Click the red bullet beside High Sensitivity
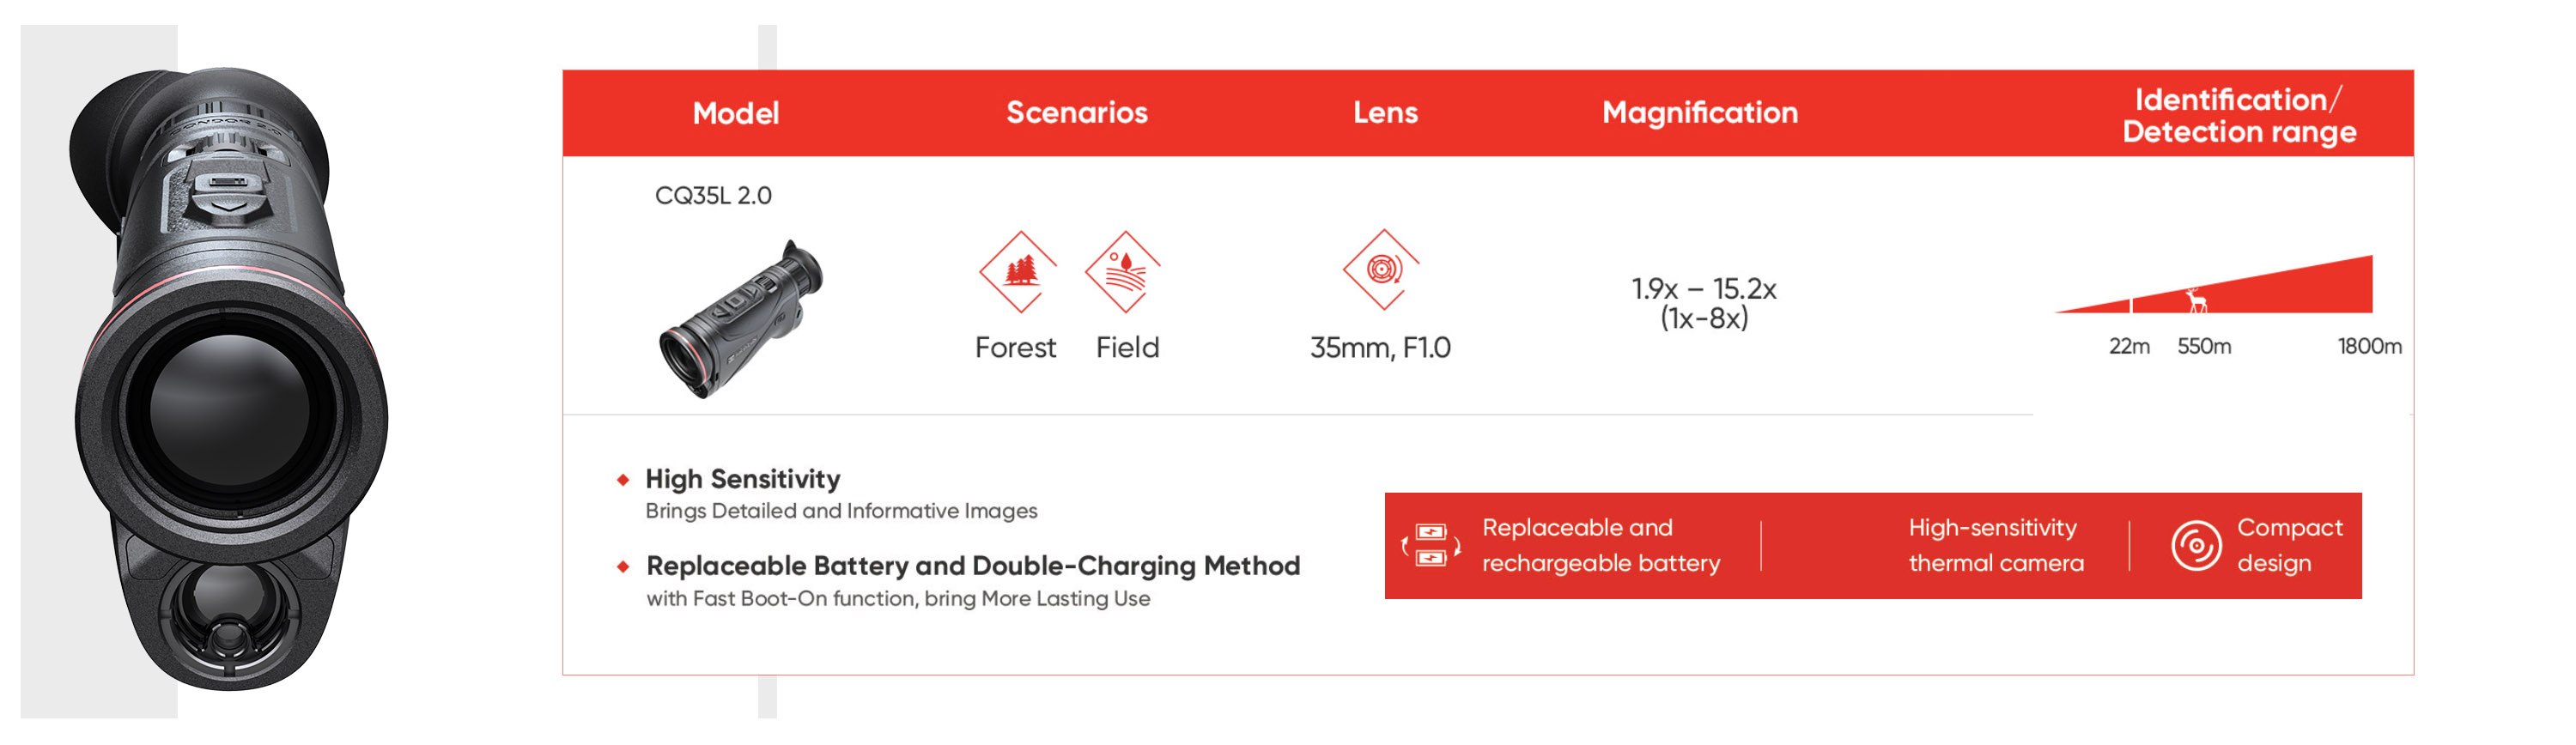Image resolution: width=2576 pixels, height=745 pixels. [623, 480]
